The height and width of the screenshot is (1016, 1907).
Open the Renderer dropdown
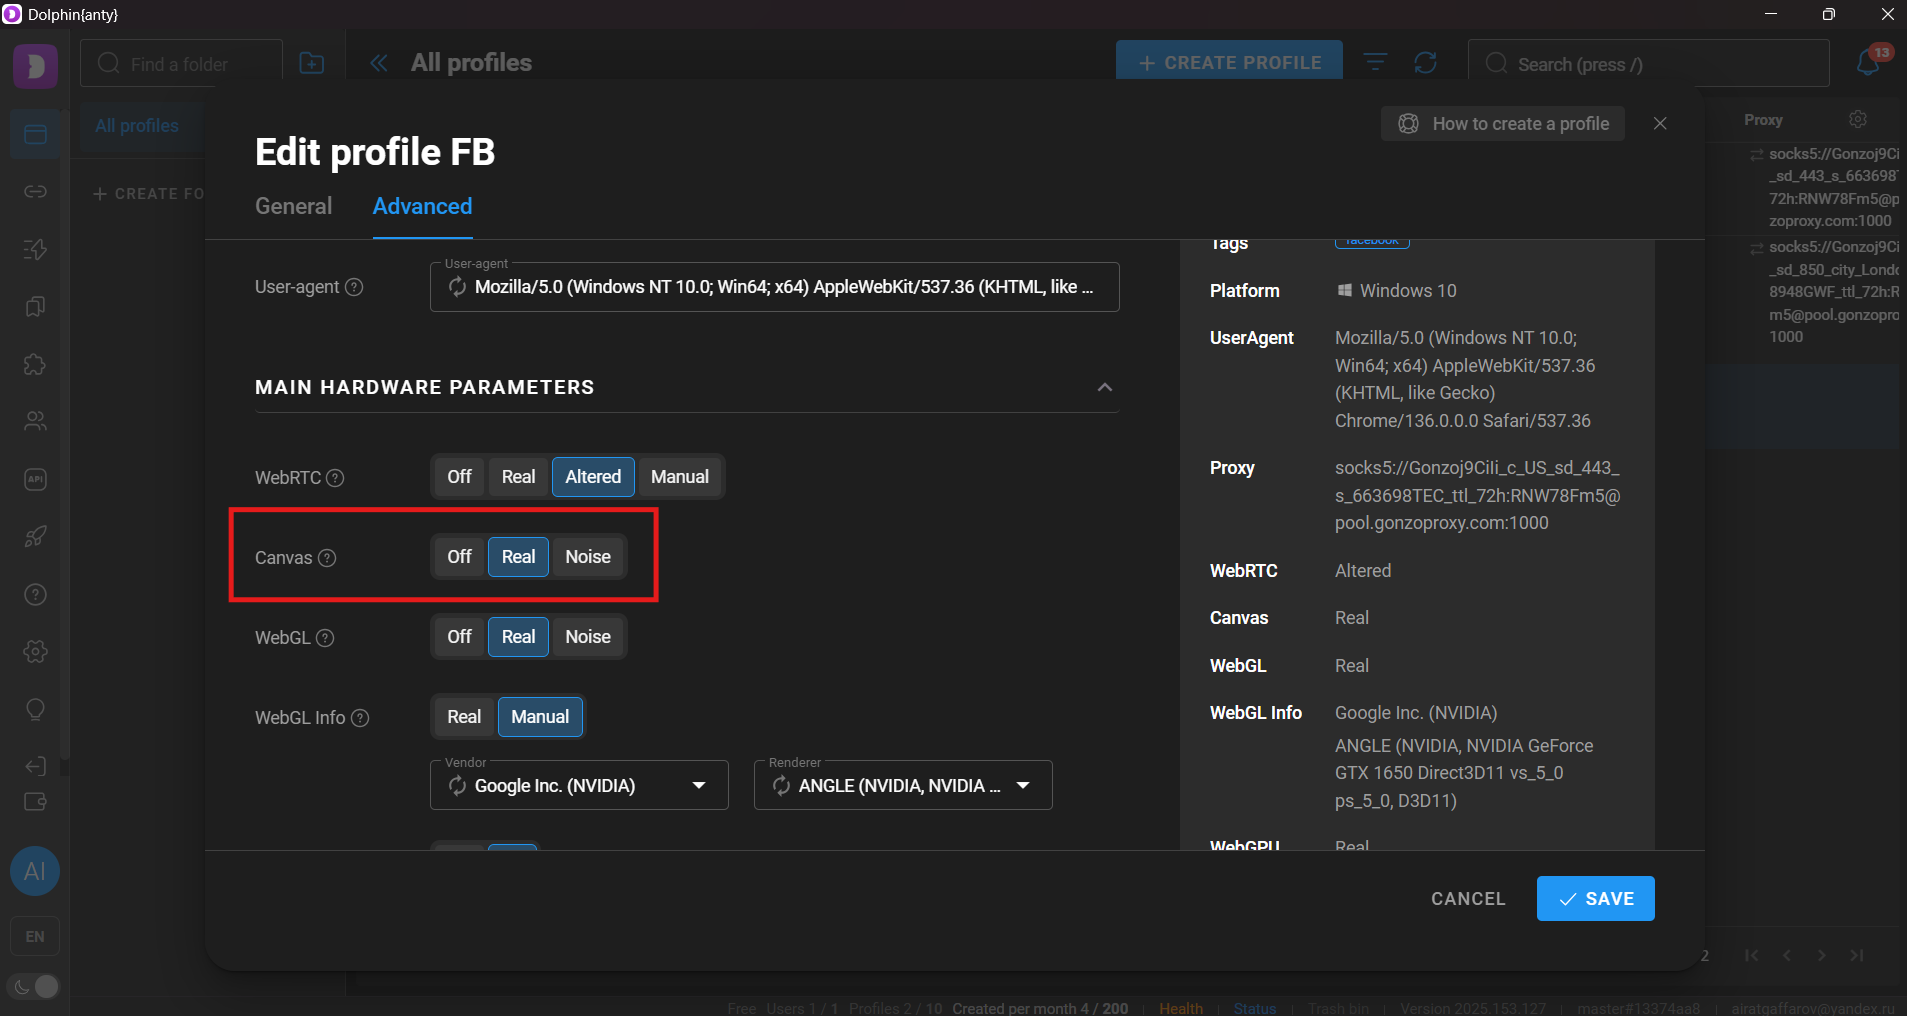tap(1023, 786)
